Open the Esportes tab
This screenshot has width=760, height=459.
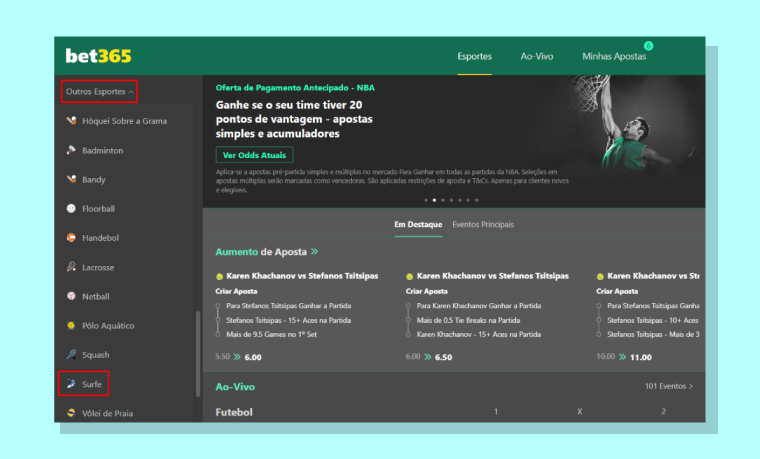[x=475, y=56]
